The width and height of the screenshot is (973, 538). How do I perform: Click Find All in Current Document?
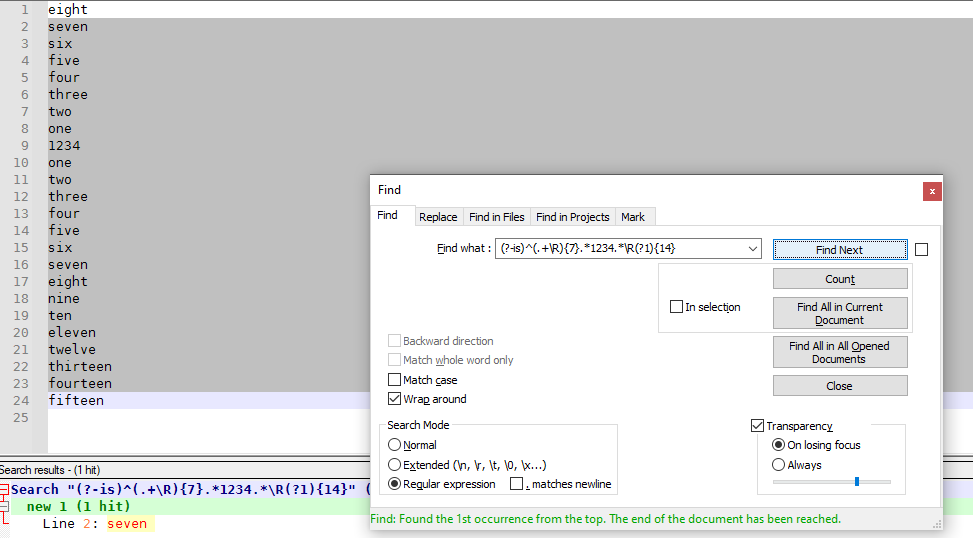pyautogui.click(x=840, y=313)
